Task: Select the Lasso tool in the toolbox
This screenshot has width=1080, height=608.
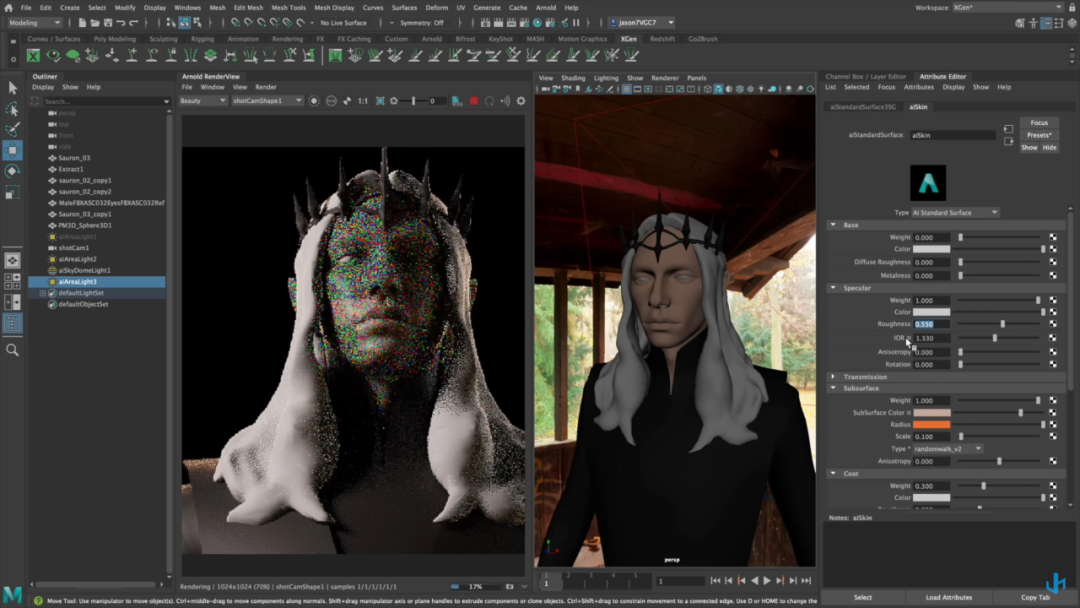Action: (x=12, y=109)
